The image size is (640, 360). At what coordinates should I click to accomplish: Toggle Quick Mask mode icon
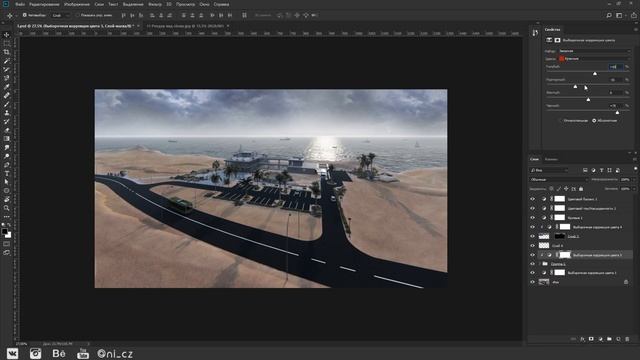tap(7, 244)
